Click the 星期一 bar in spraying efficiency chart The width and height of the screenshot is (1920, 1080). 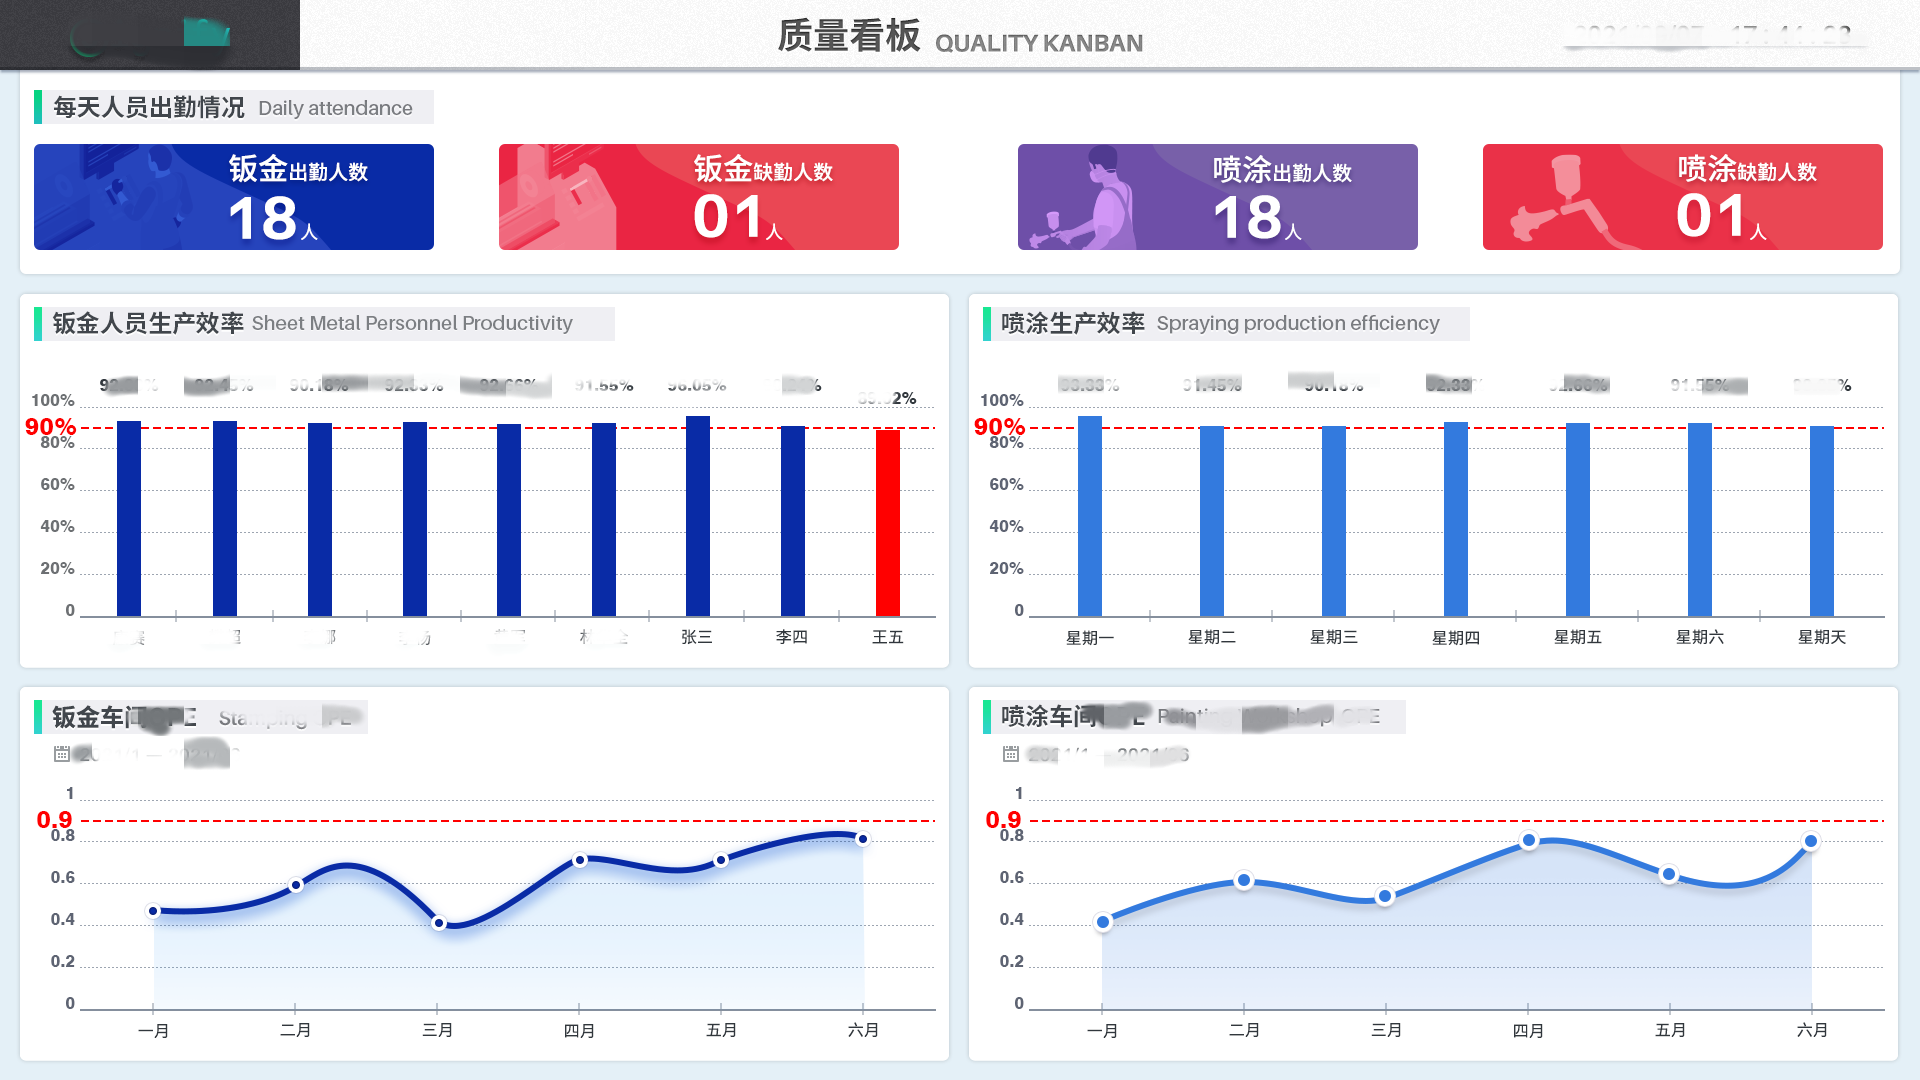[x=1089, y=516]
